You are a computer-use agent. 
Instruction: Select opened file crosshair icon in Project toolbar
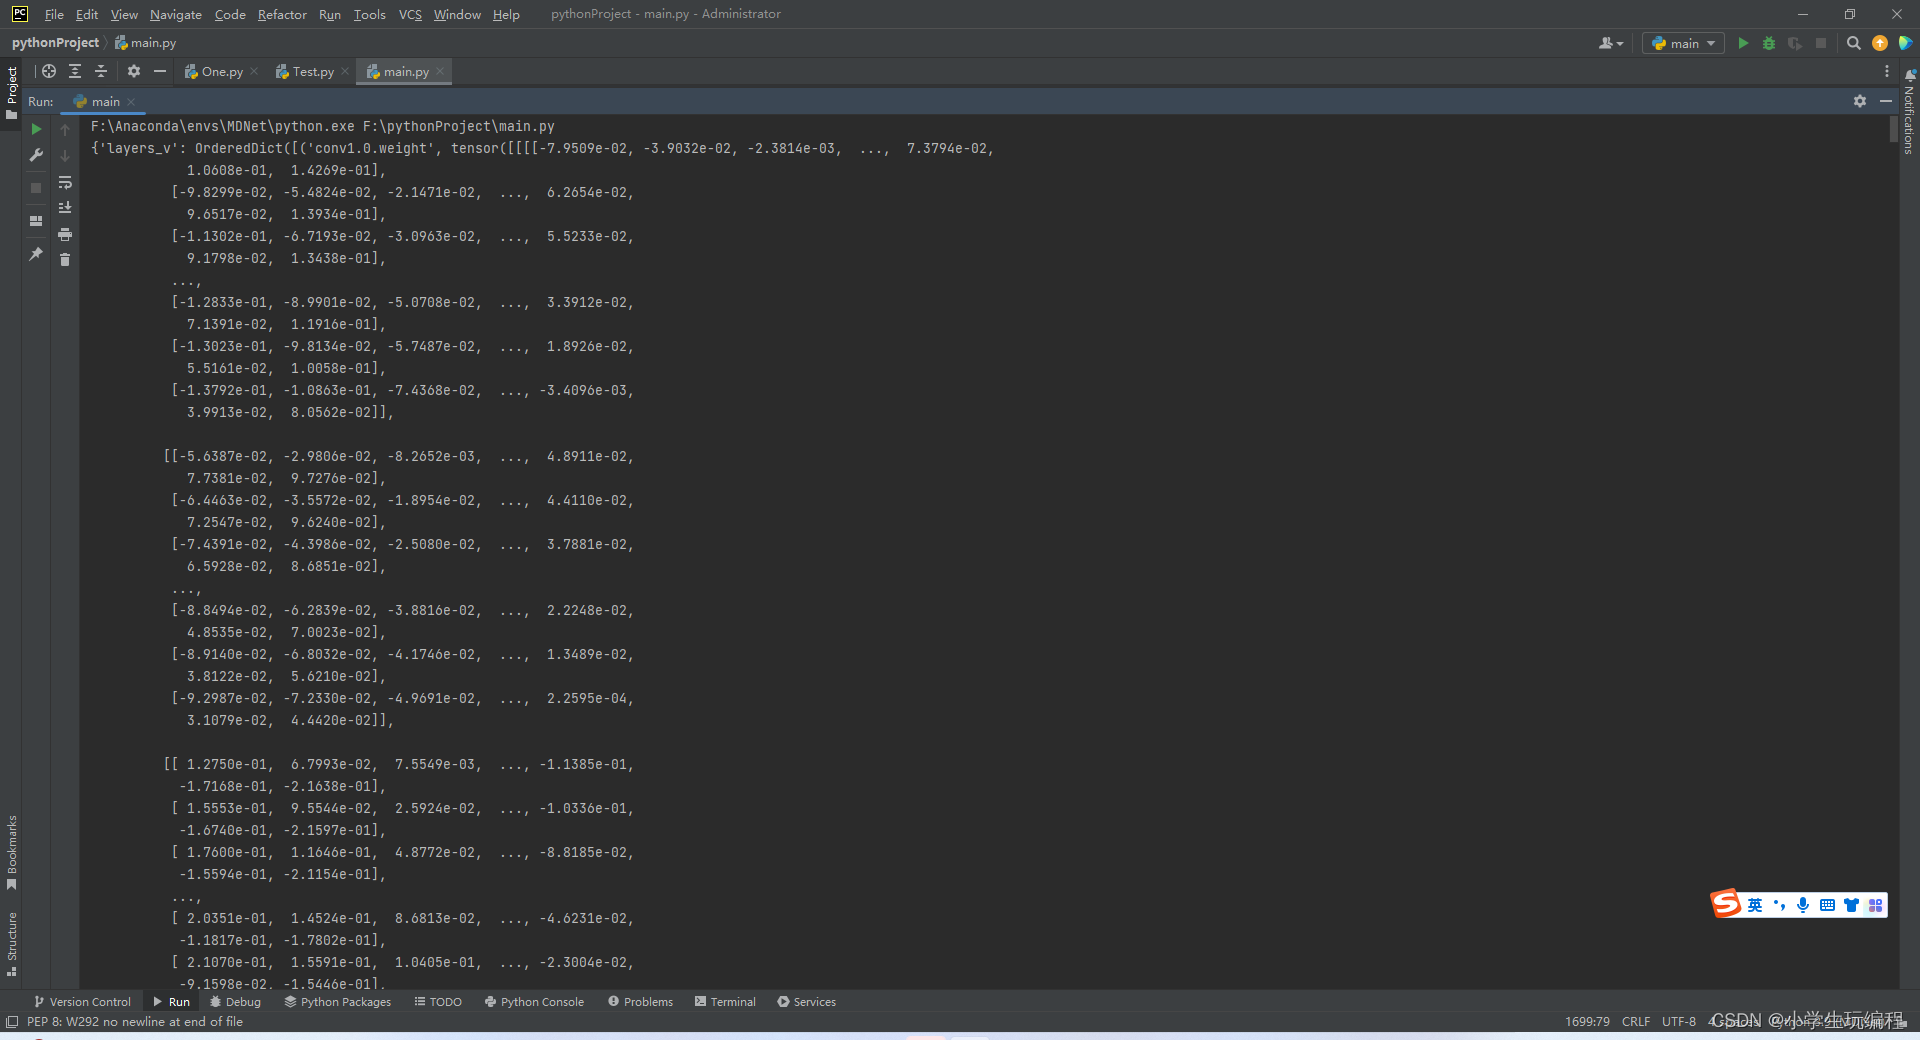pos(48,71)
